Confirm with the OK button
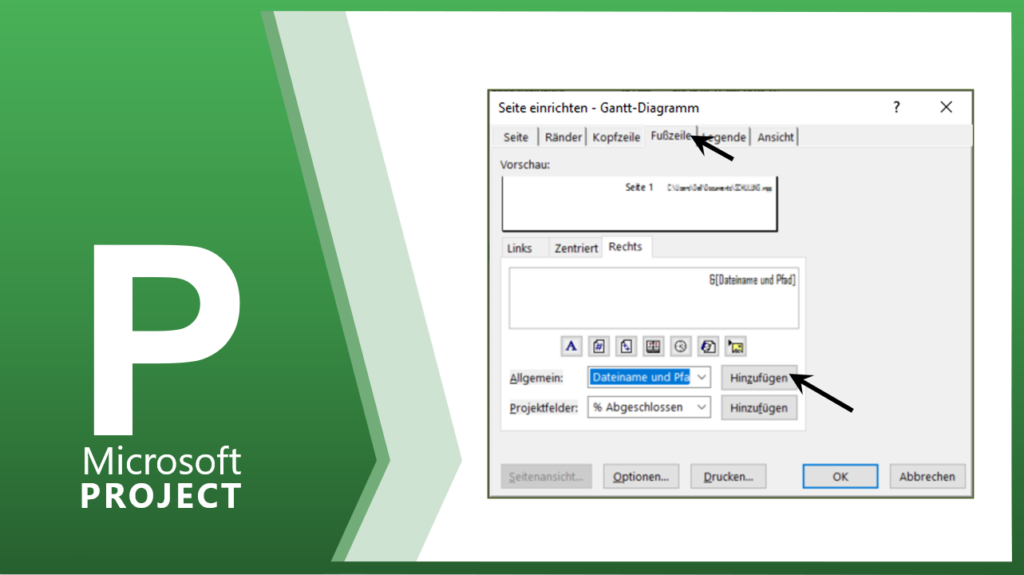 tap(840, 476)
